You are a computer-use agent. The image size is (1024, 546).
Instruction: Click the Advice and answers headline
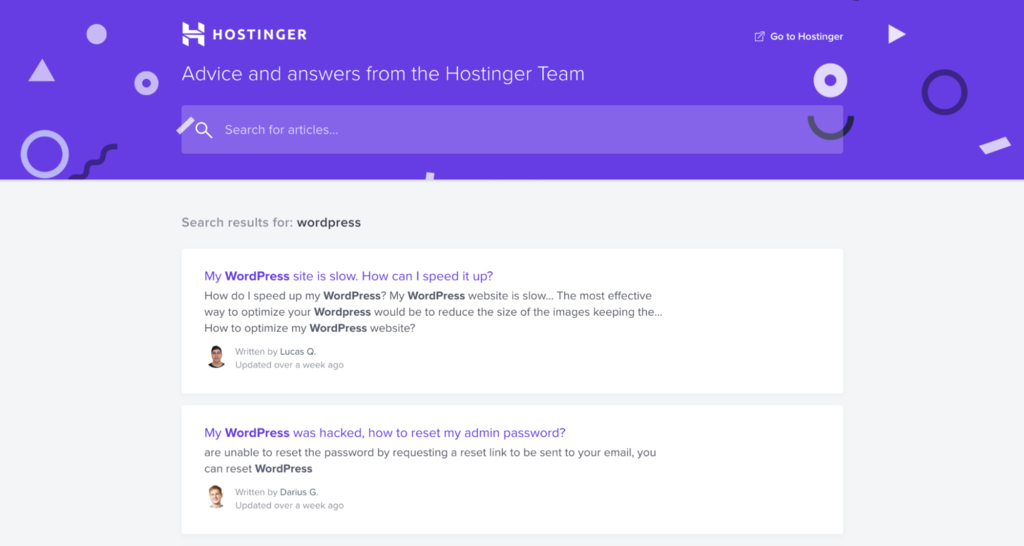pos(383,74)
